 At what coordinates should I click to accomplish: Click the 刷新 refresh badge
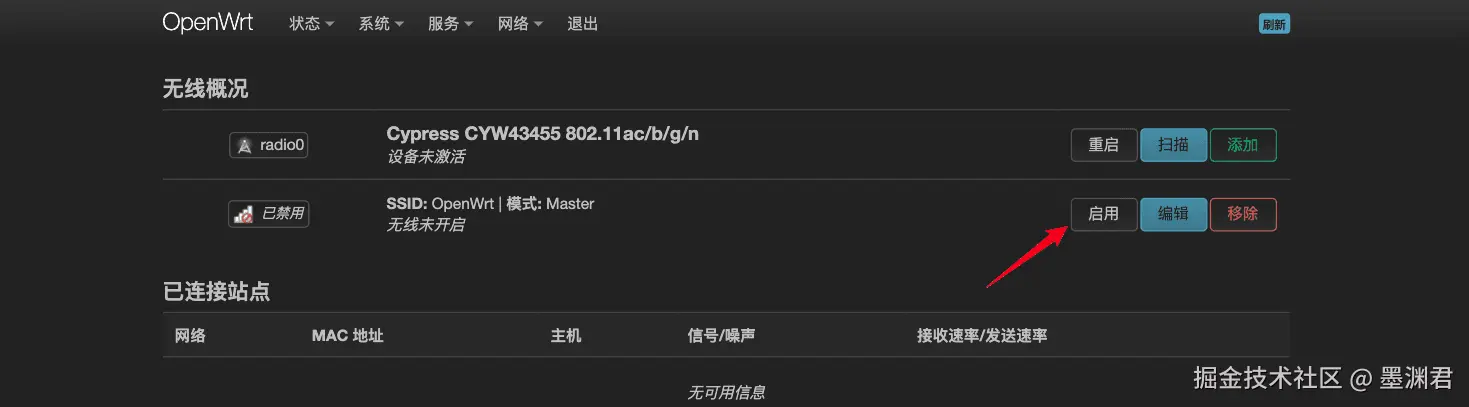1274,24
